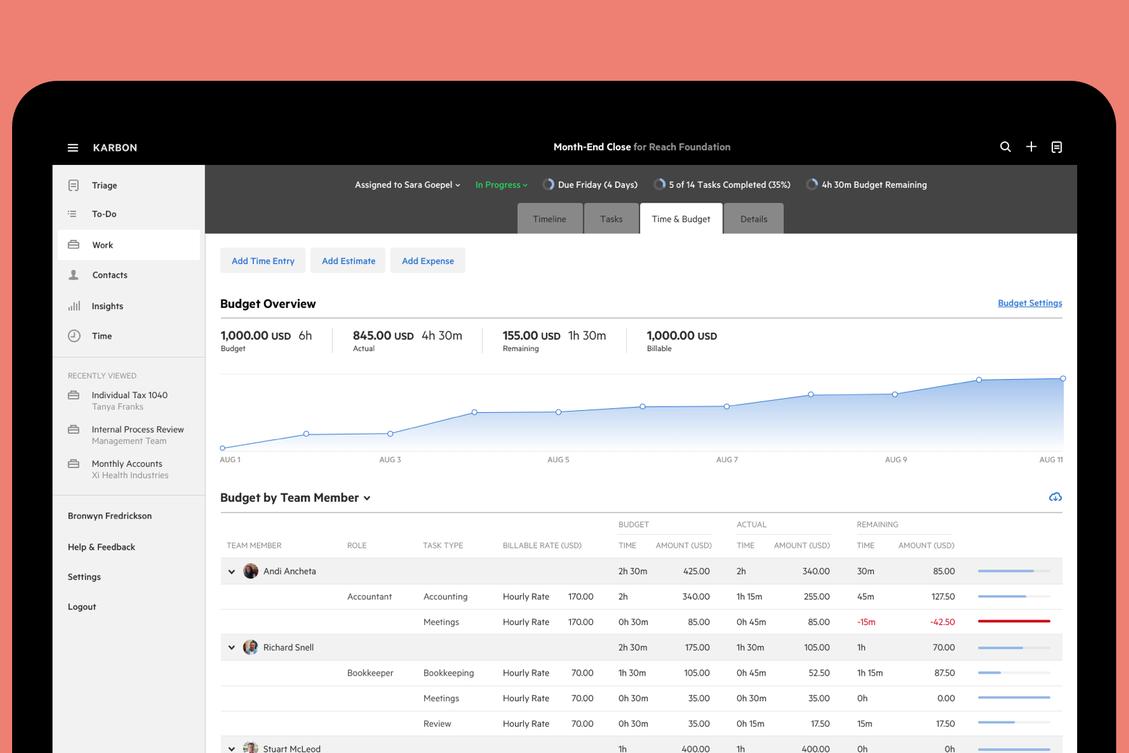Open the hamburger menu next to KARBON

(73, 148)
